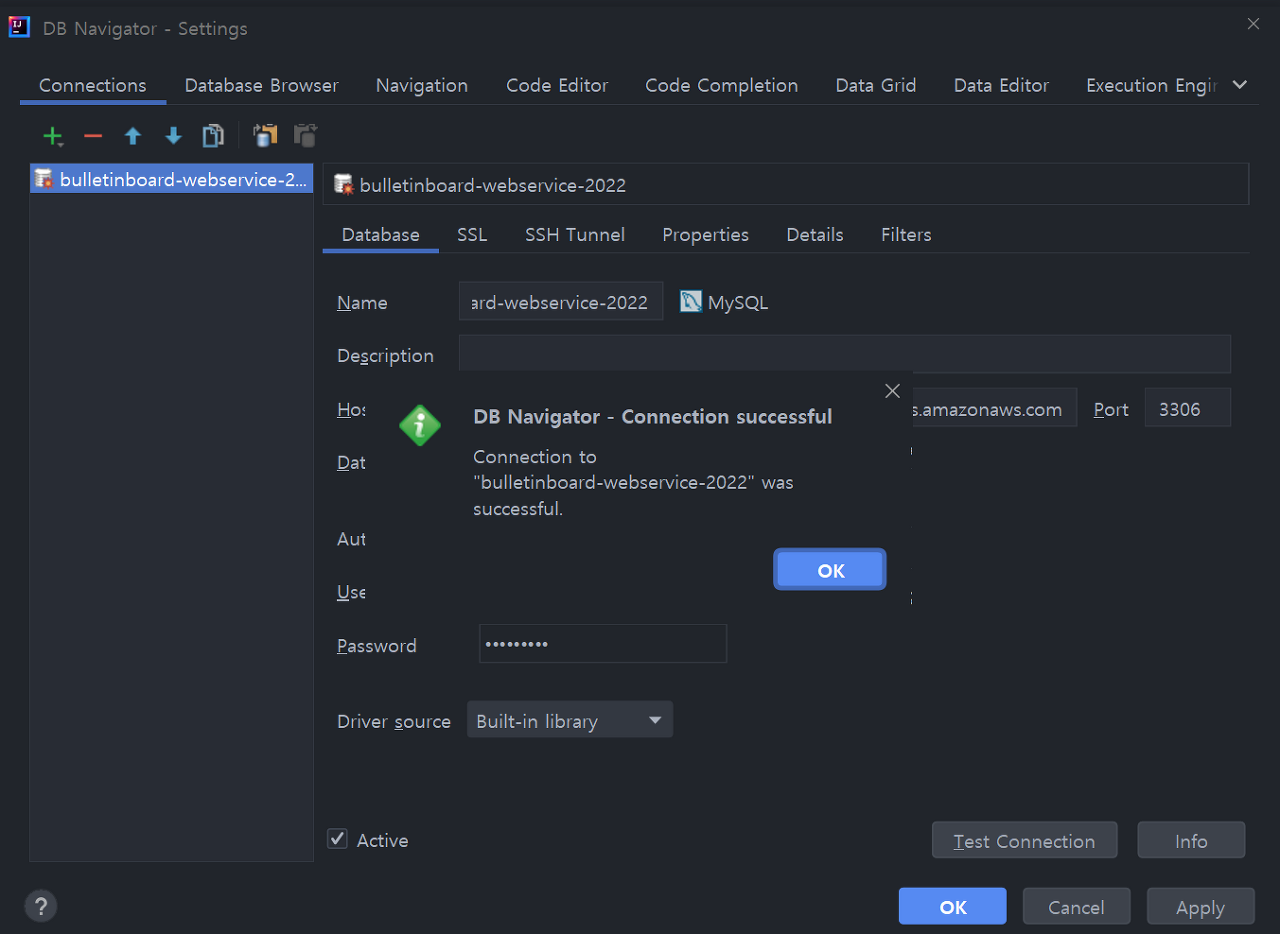1280x934 pixels.
Task: Select the Connections tab
Action: pos(93,85)
